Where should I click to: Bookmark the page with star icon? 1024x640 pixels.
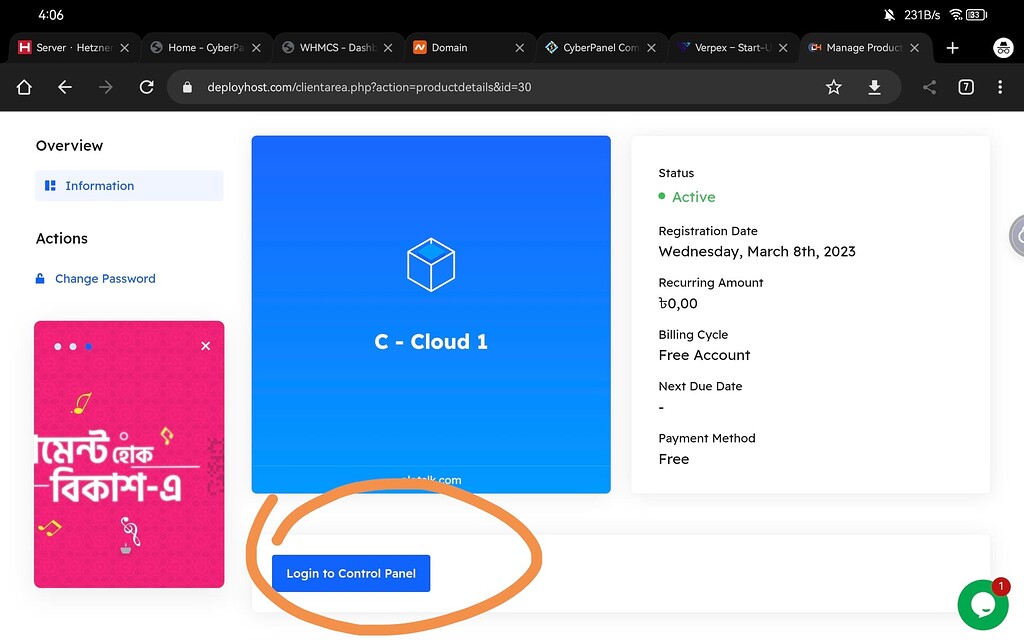833,87
